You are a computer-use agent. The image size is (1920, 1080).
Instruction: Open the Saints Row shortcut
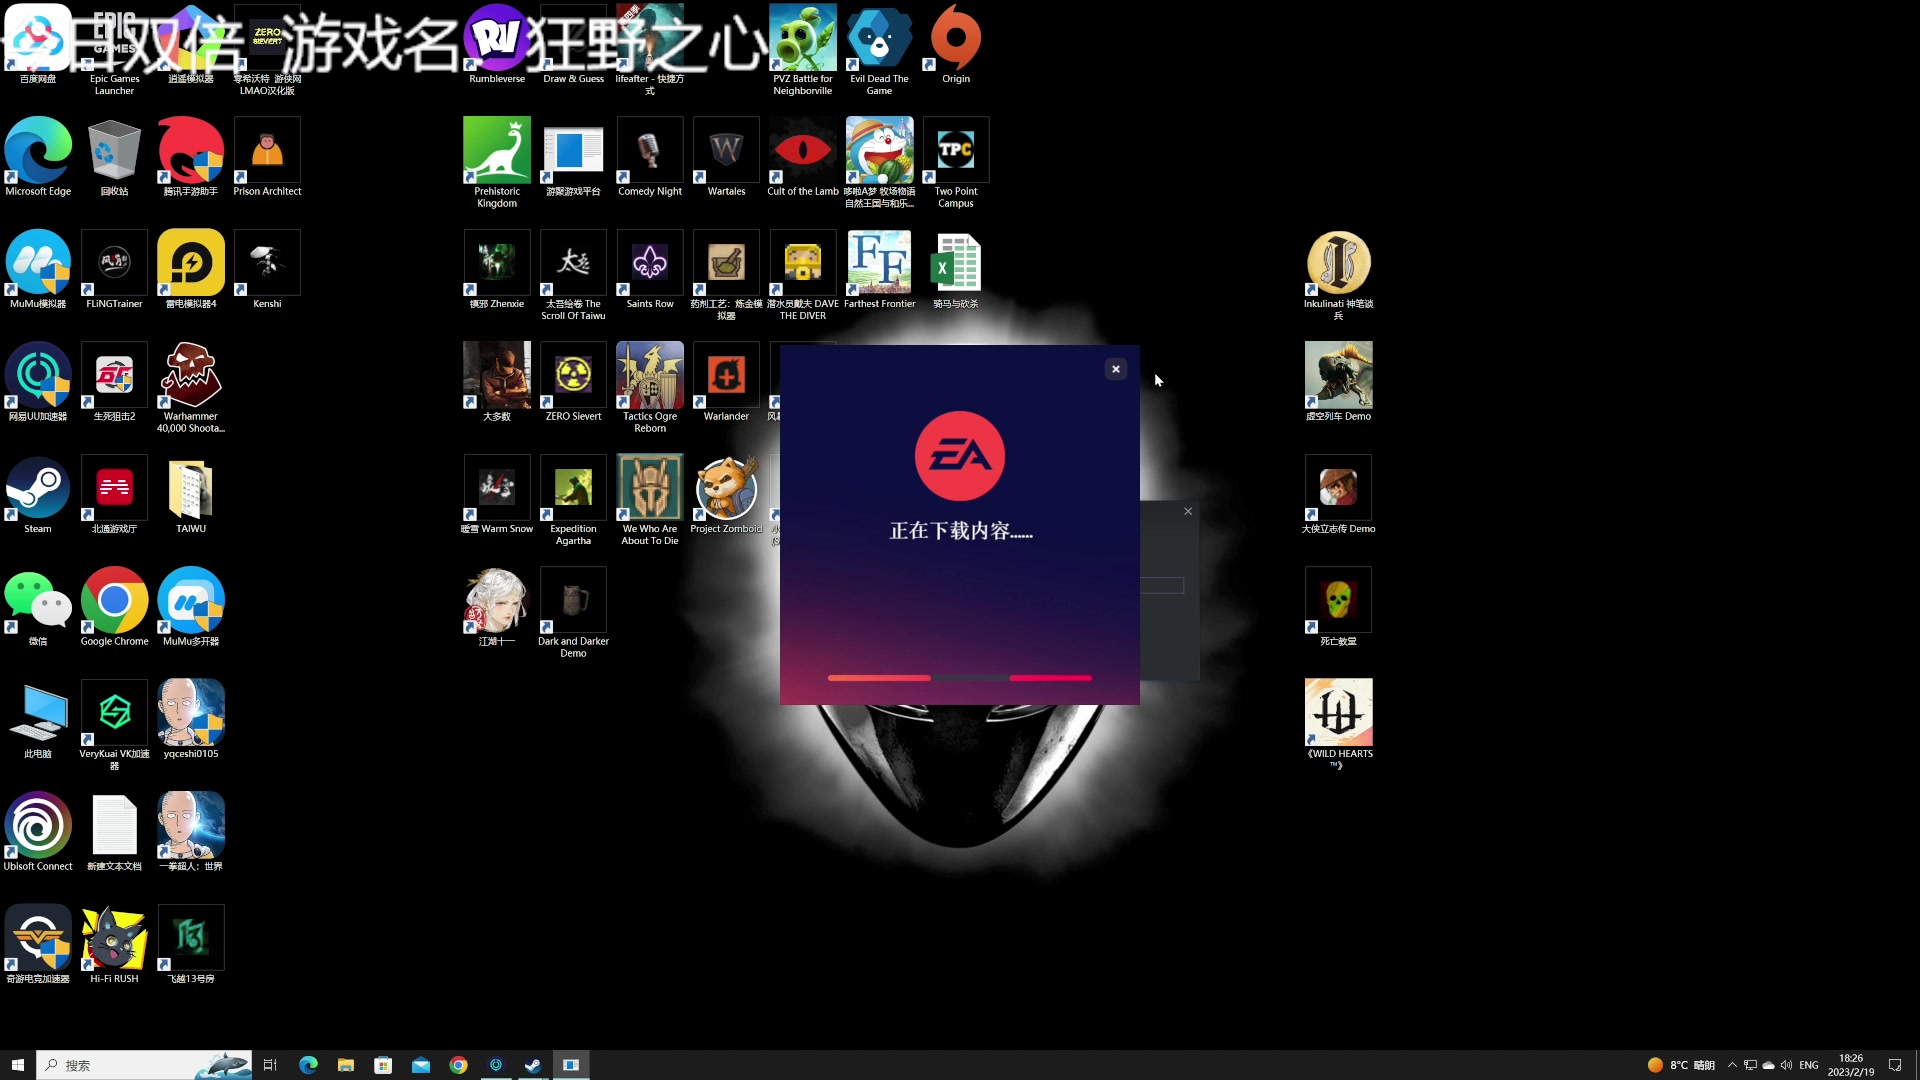coord(650,270)
